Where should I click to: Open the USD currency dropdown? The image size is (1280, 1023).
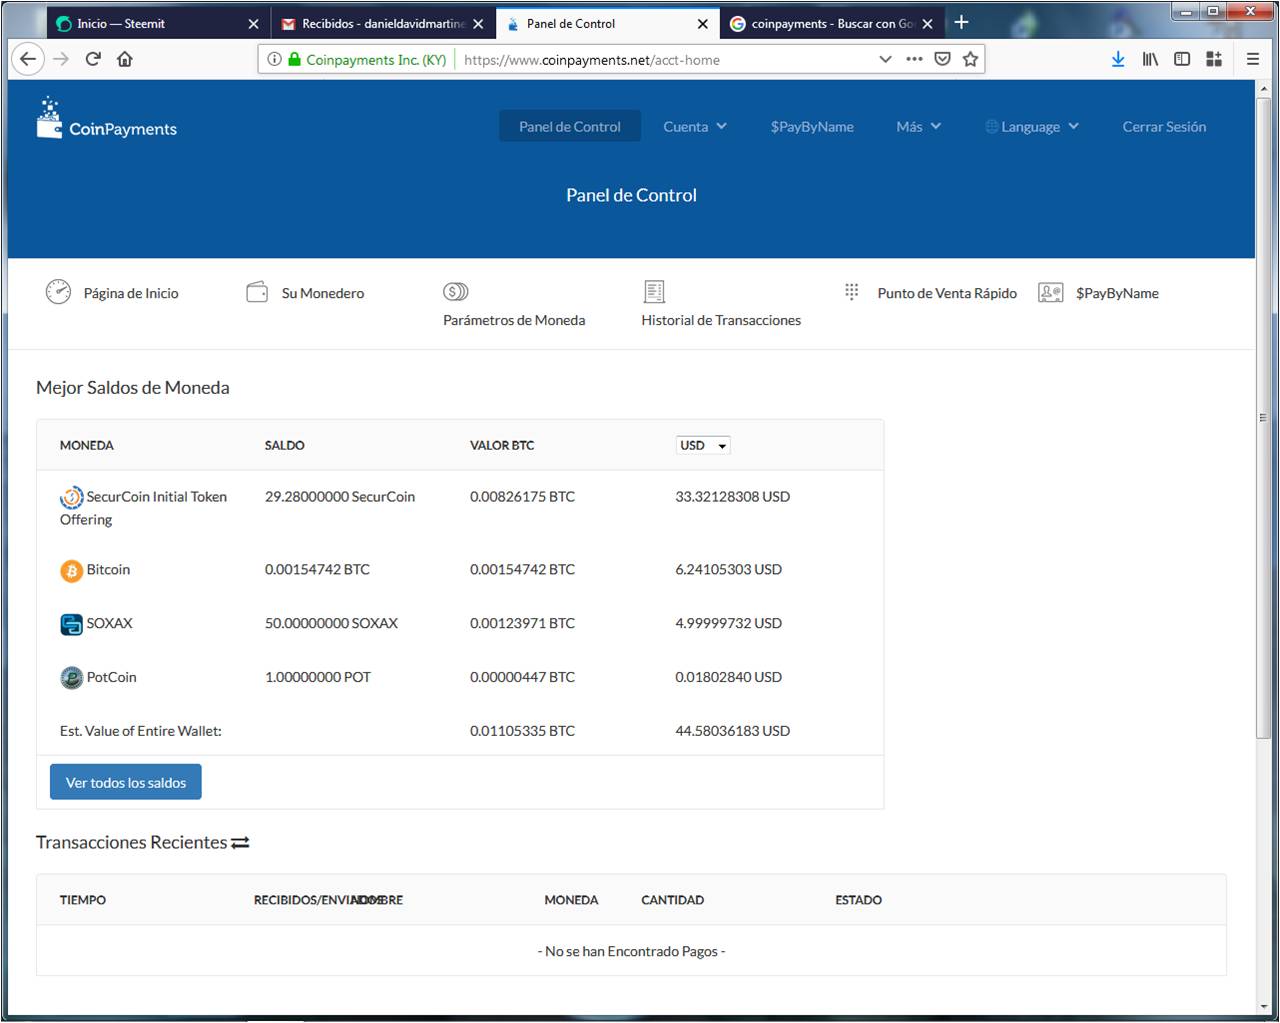tap(703, 445)
